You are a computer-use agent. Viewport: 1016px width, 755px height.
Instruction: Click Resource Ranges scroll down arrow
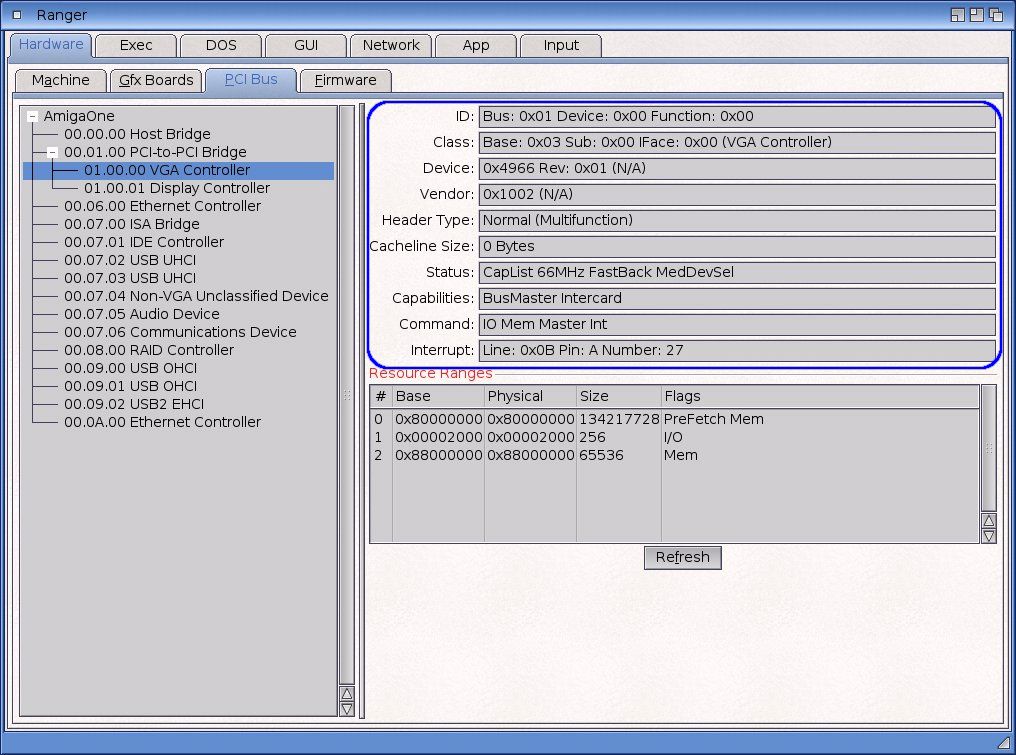point(989,536)
